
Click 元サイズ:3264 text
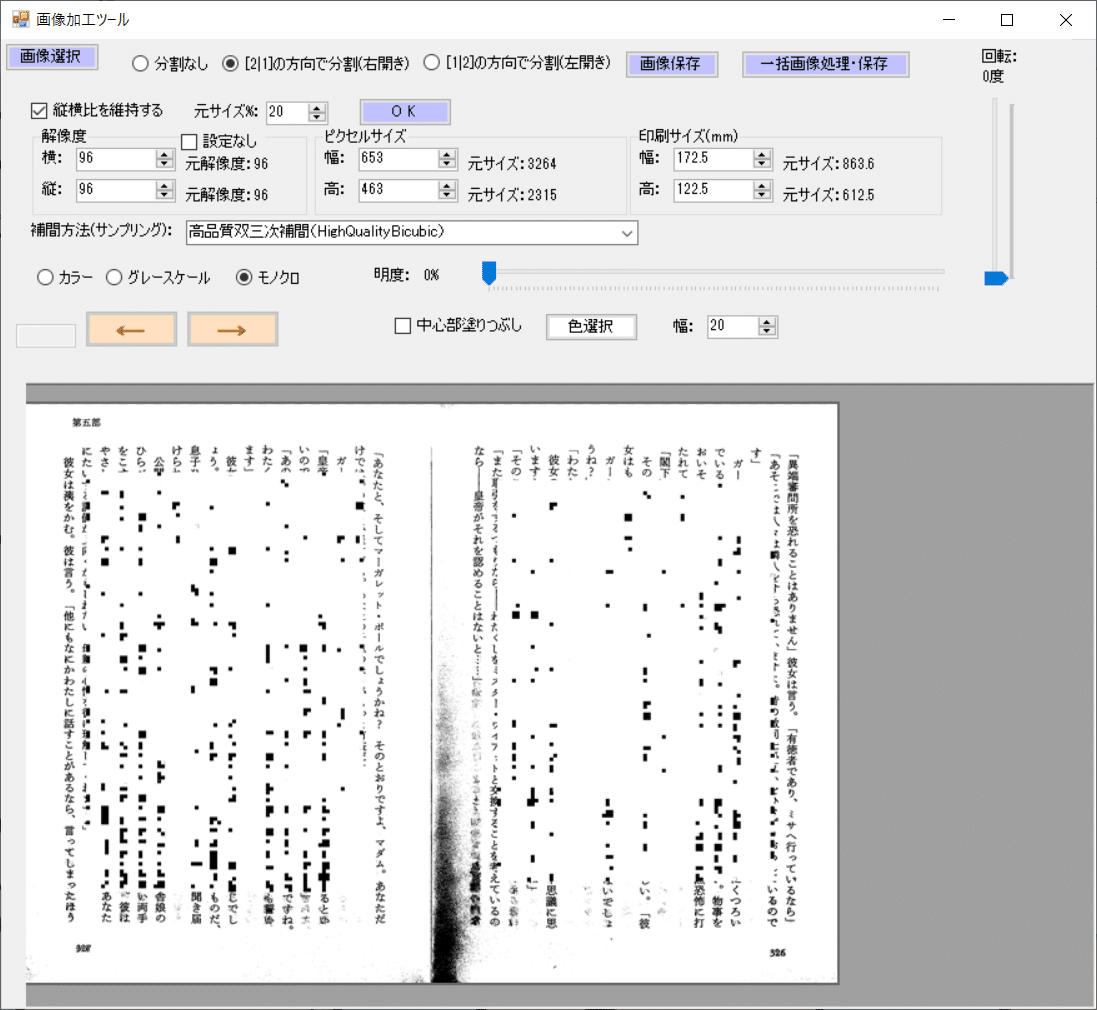[x=512, y=164]
